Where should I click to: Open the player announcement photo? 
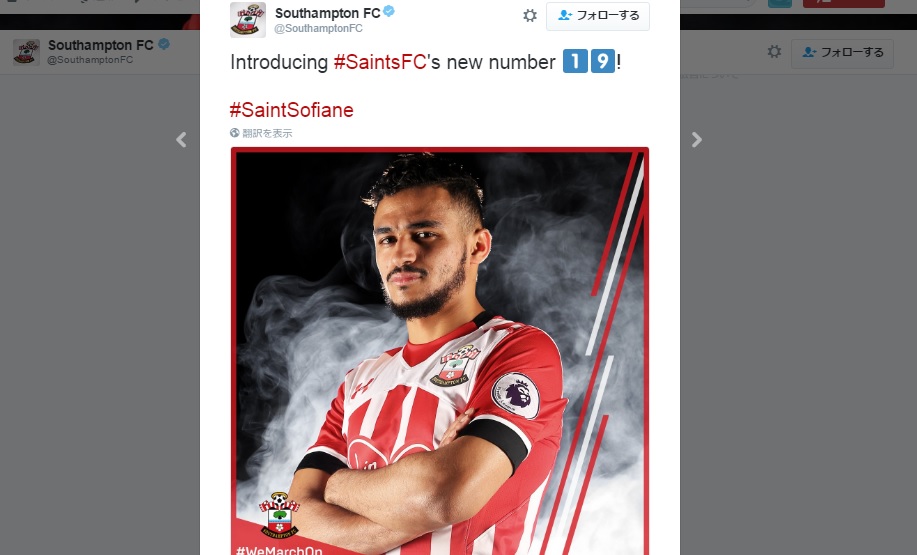point(440,351)
